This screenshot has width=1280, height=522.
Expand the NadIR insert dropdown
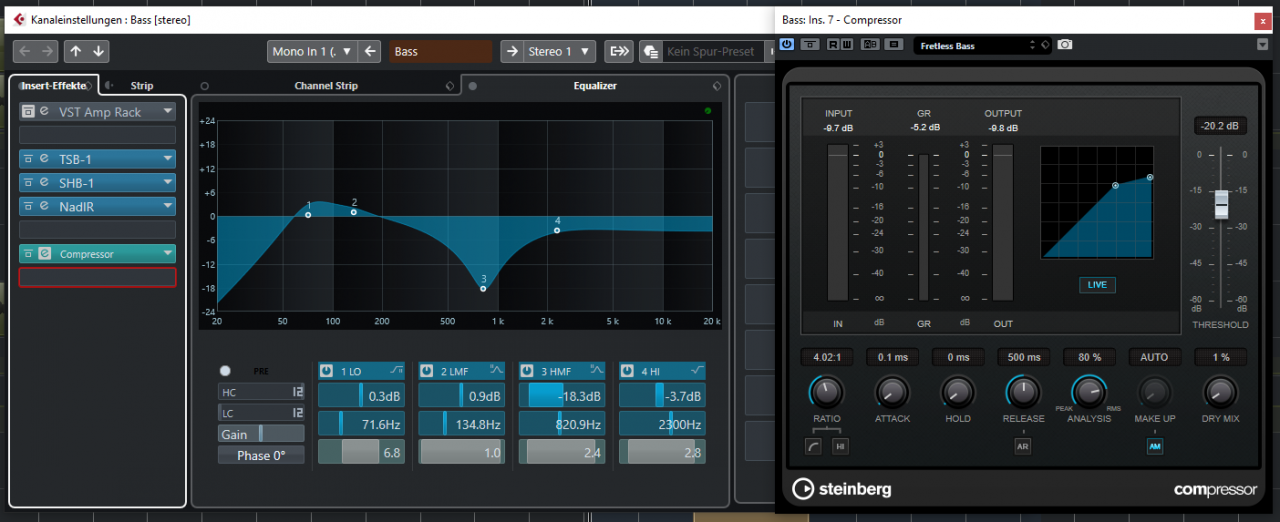click(x=167, y=206)
